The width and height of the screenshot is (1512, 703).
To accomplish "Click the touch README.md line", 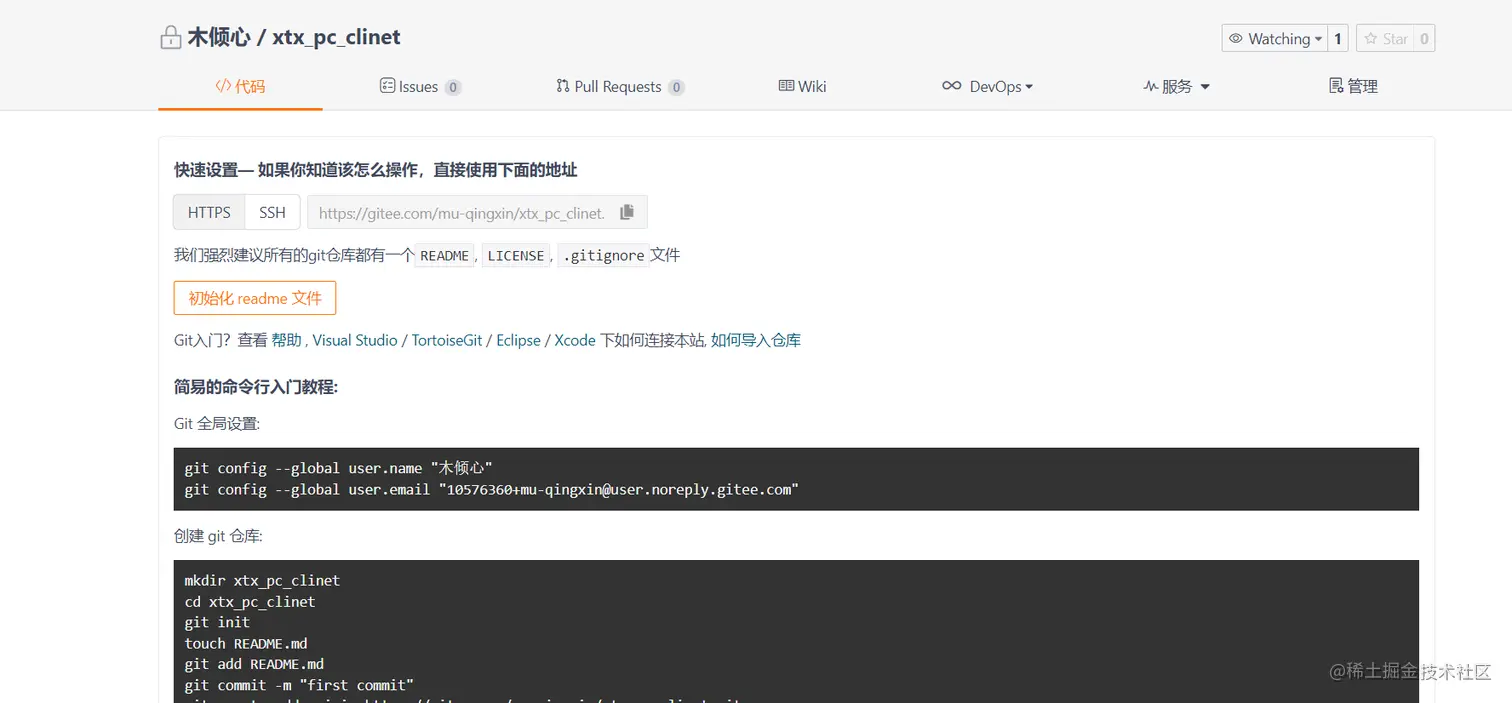I will 246,643.
